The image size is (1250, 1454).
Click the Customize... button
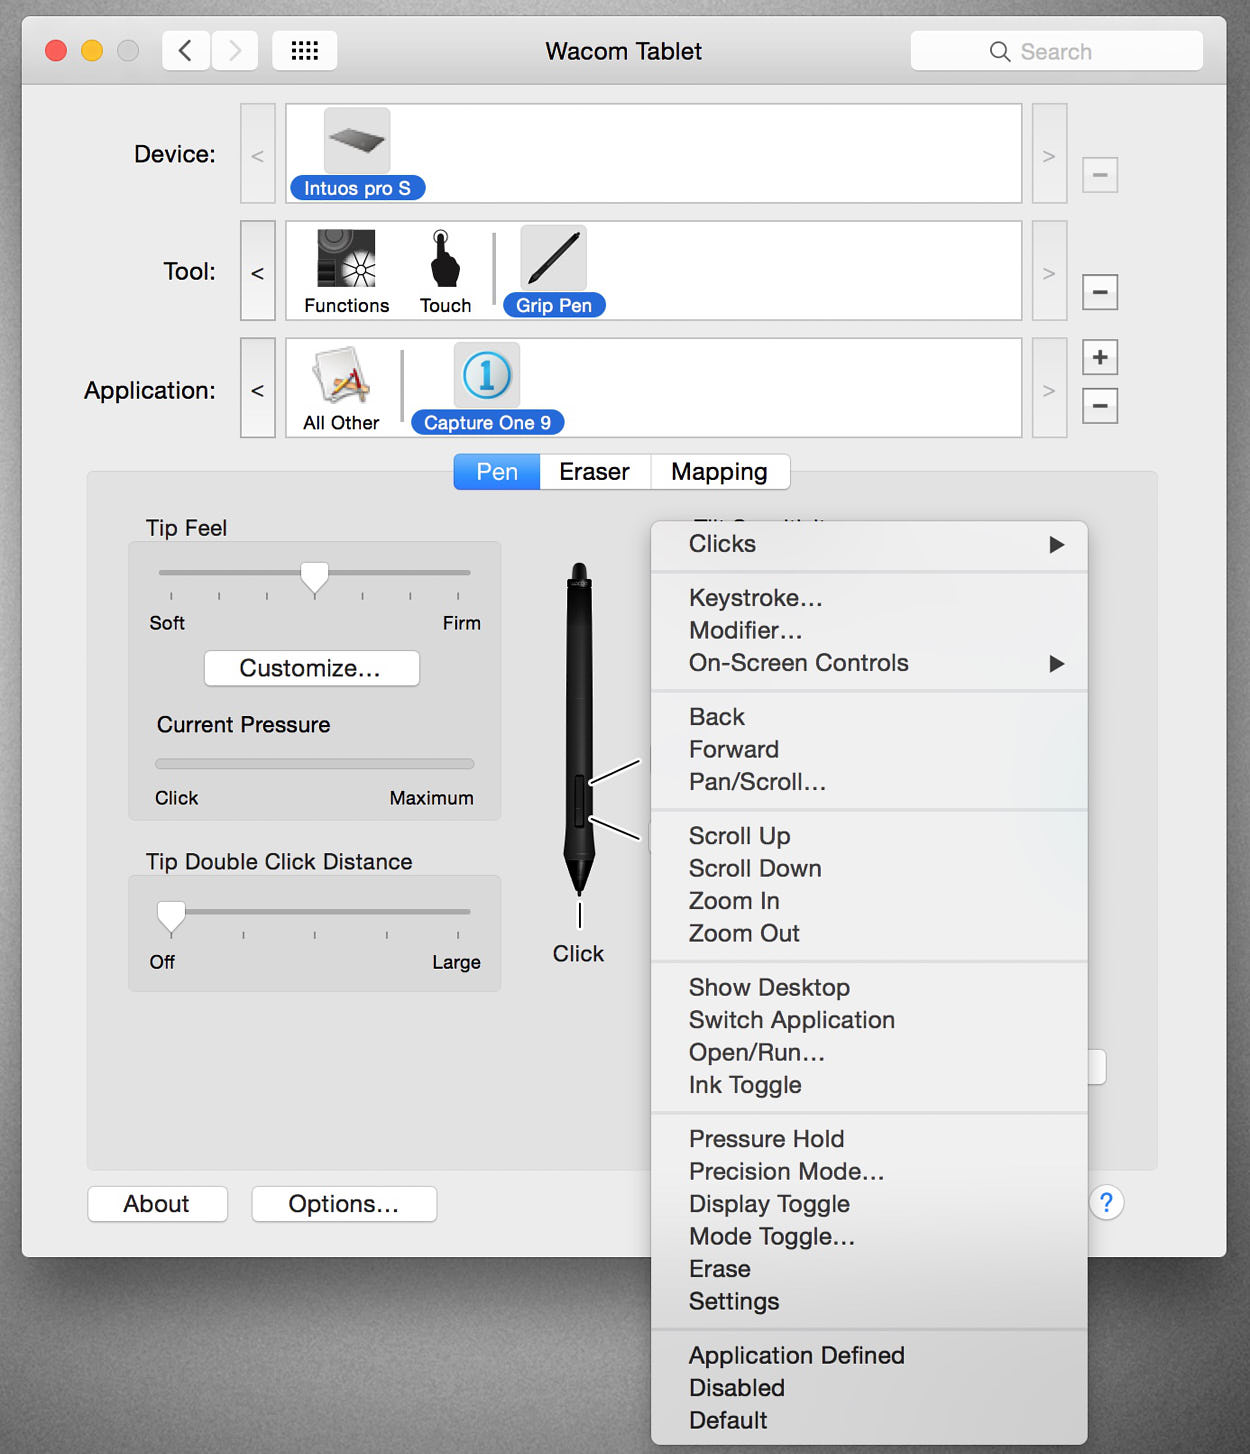[311, 668]
